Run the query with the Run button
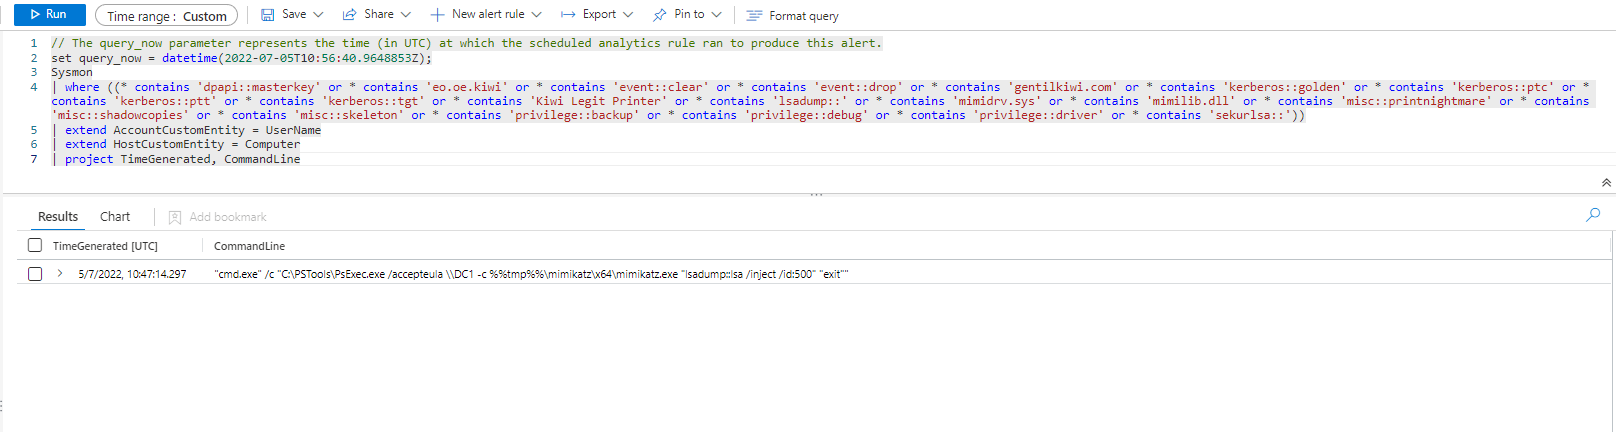The width and height of the screenshot is (1616, 432). point(49,15)
